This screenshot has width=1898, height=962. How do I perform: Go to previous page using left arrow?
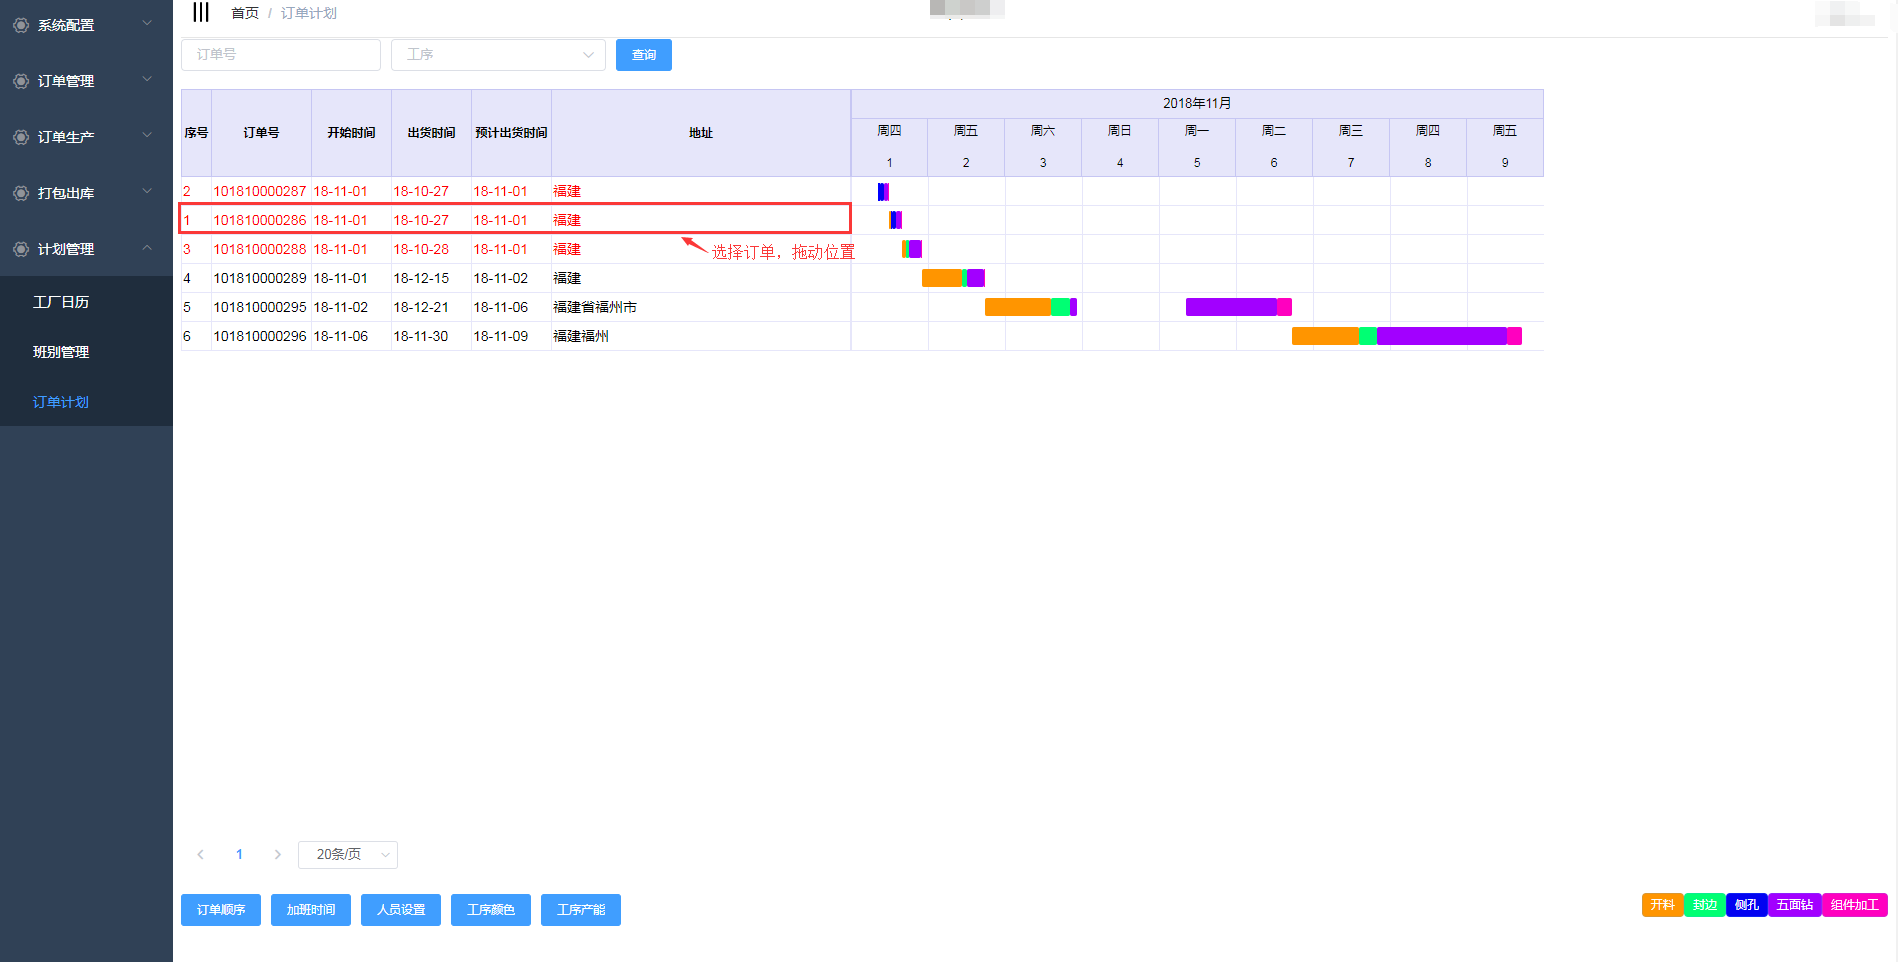tap(201, 854)
